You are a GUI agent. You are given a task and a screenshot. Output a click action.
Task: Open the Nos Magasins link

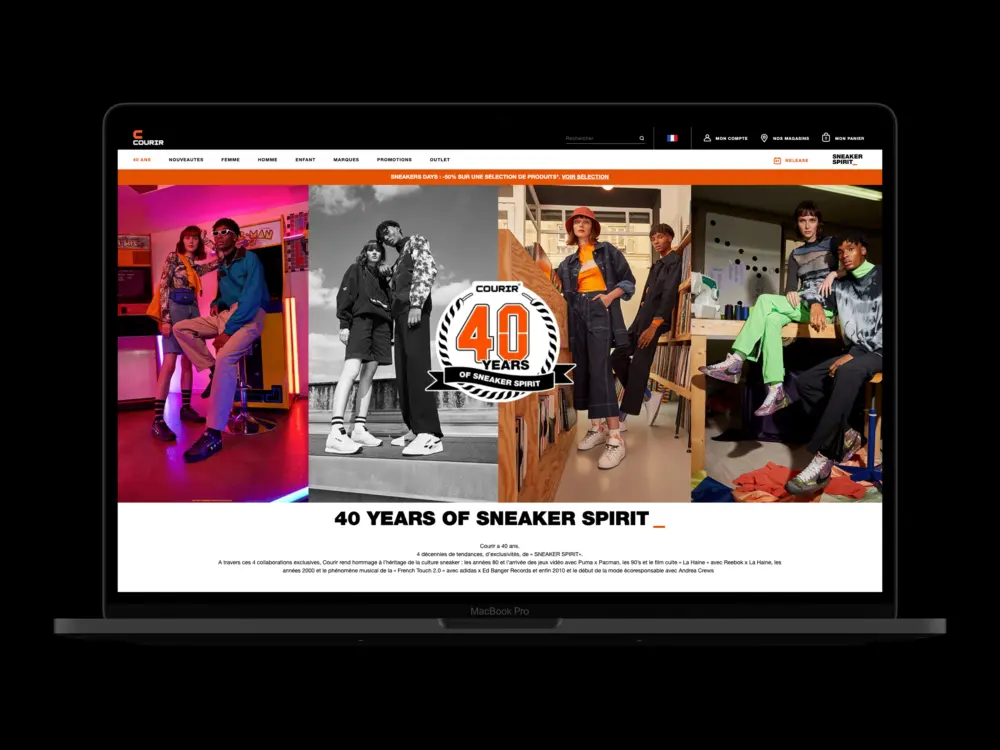point(791,138)
